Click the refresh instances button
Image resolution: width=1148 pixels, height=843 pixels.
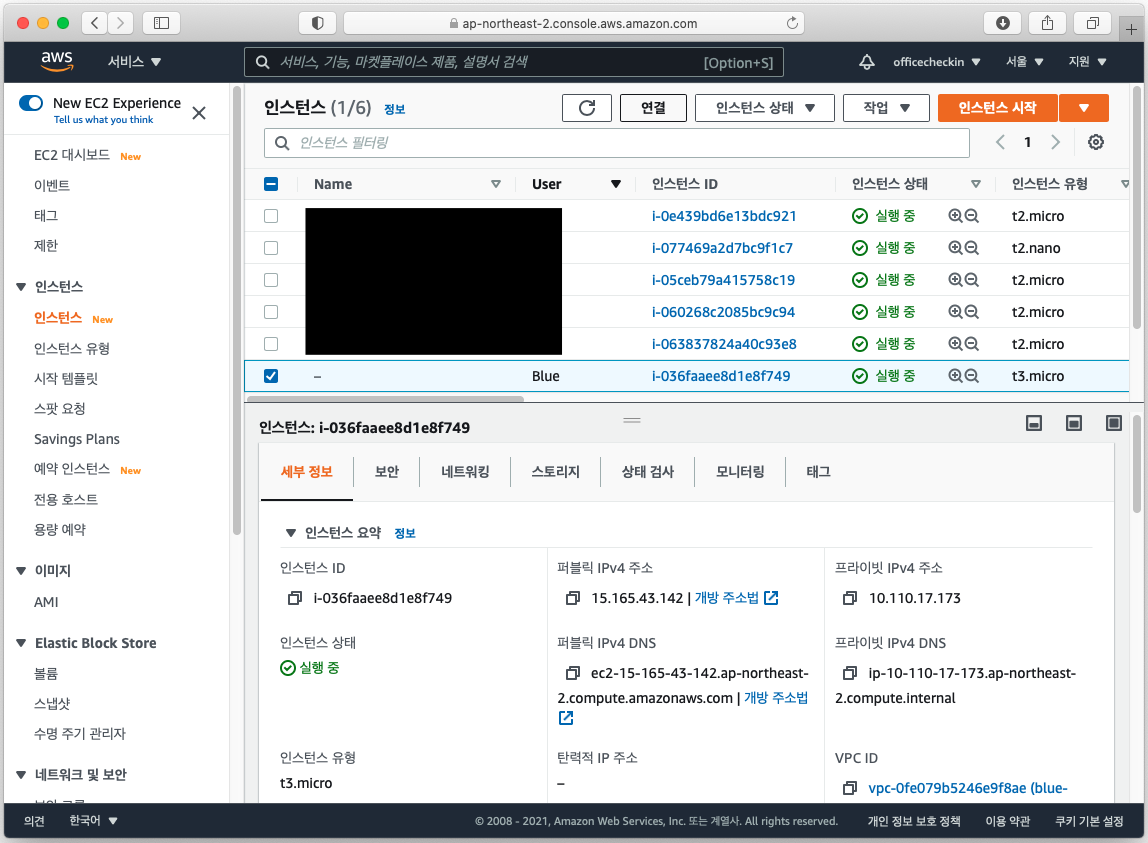click(586, 108)
